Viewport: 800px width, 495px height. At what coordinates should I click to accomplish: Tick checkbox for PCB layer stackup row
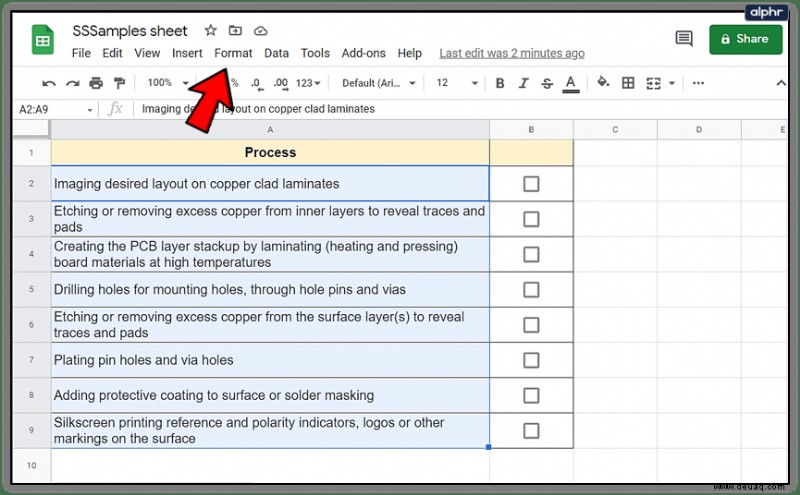click(x=531, y=254)
